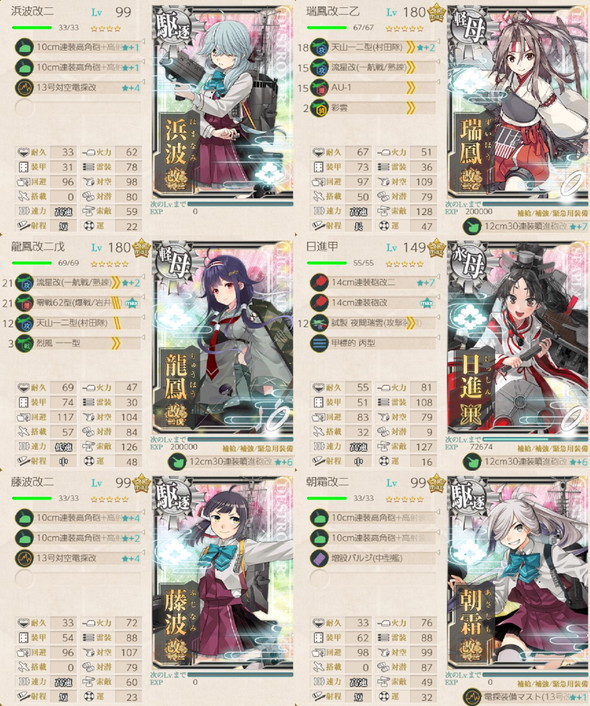The height and width of the screenshot is (706, 590).
Task: Click the purple 増設バルジ(中型艦) bulge icon
Action: pyautogui.click(x=319, y=558)
